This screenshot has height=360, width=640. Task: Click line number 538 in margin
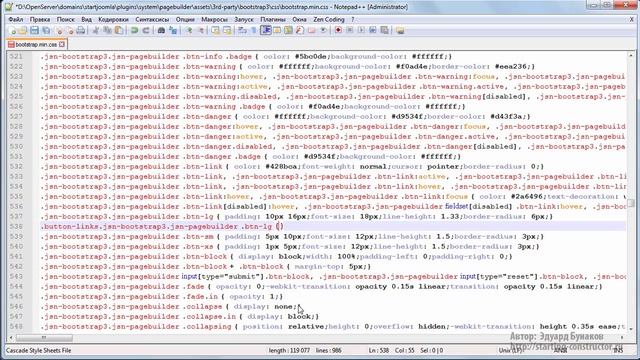pos(16,227)
